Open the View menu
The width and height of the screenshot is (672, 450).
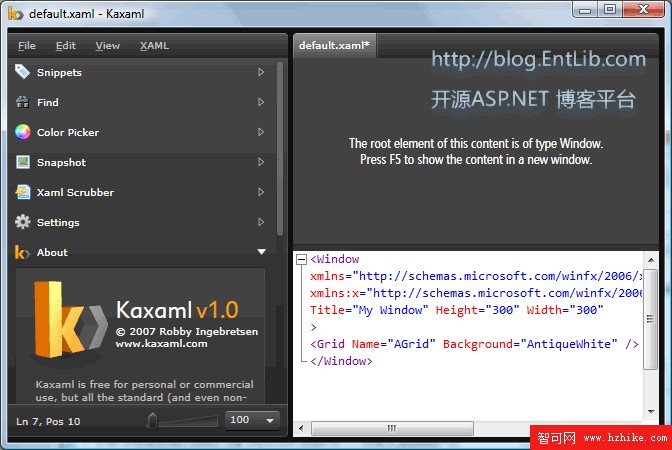click(x=108, y=45)
